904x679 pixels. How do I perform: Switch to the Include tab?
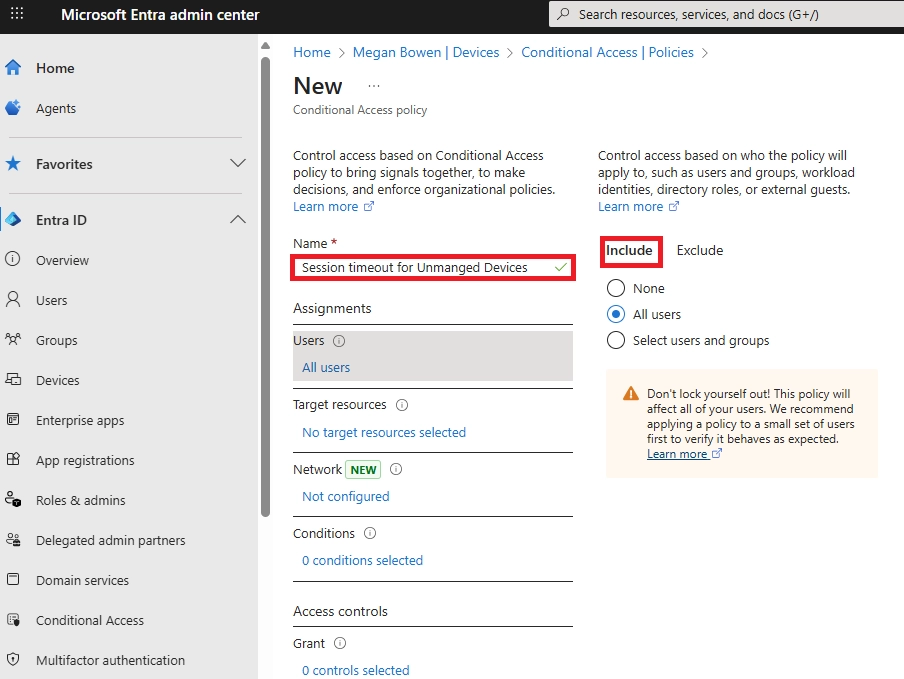pyautogui.click(x=629, y=250)
